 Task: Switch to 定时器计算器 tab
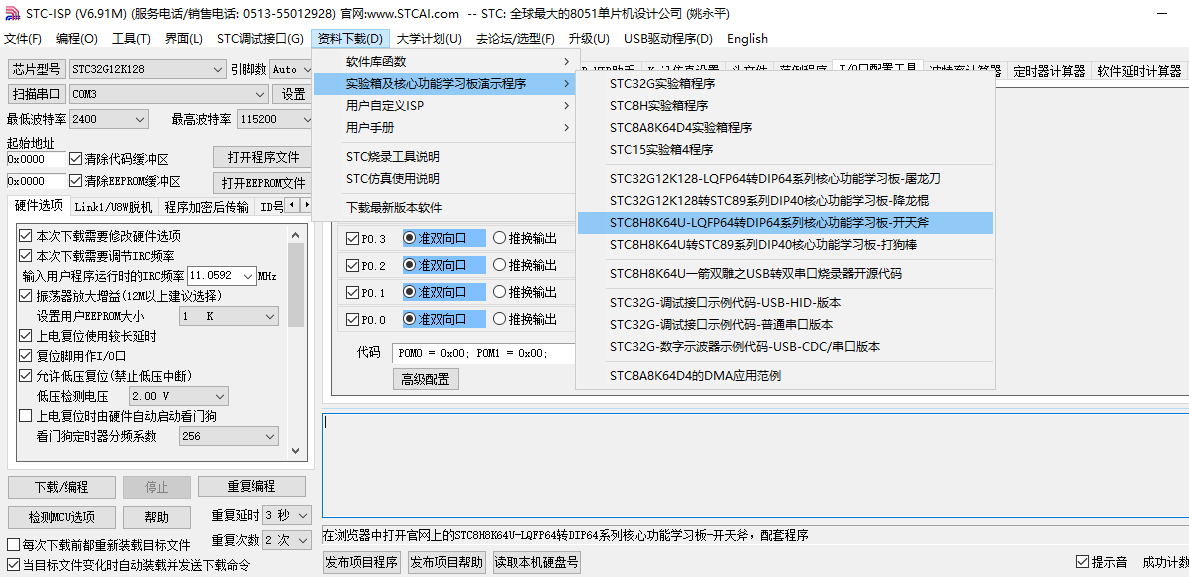(x=1049, y=71)
